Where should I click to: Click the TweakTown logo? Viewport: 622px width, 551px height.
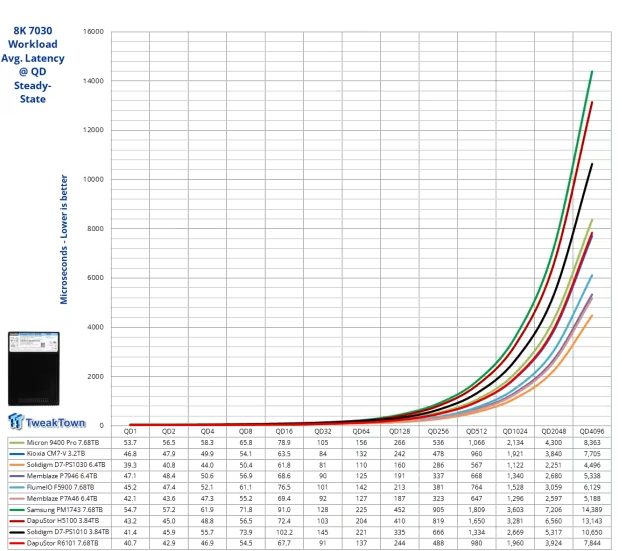47,422
